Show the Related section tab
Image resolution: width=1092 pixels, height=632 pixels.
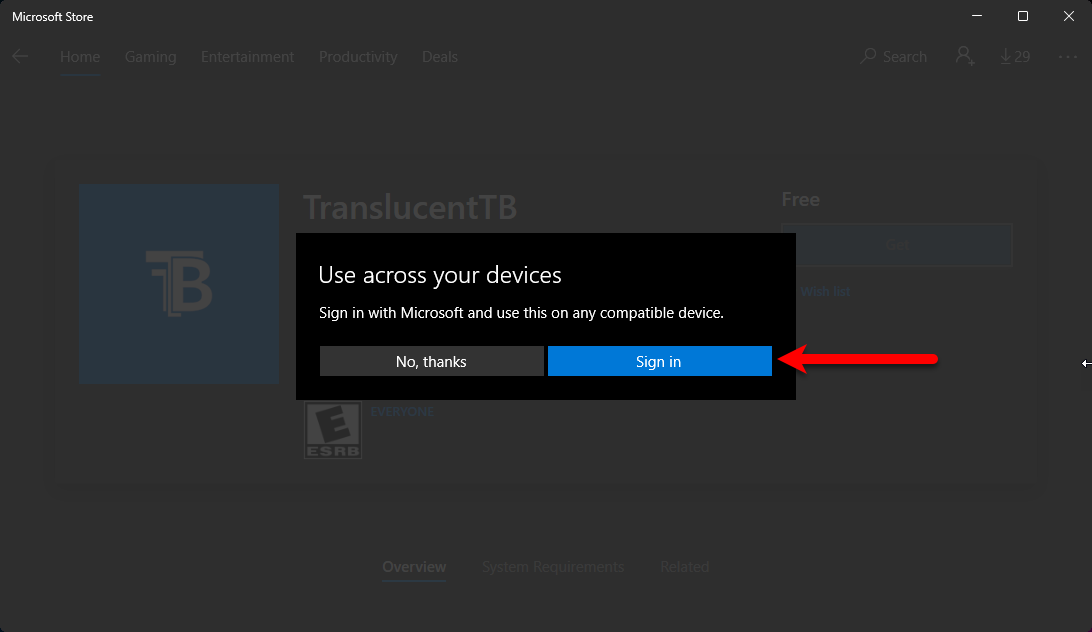click(685, 567)
